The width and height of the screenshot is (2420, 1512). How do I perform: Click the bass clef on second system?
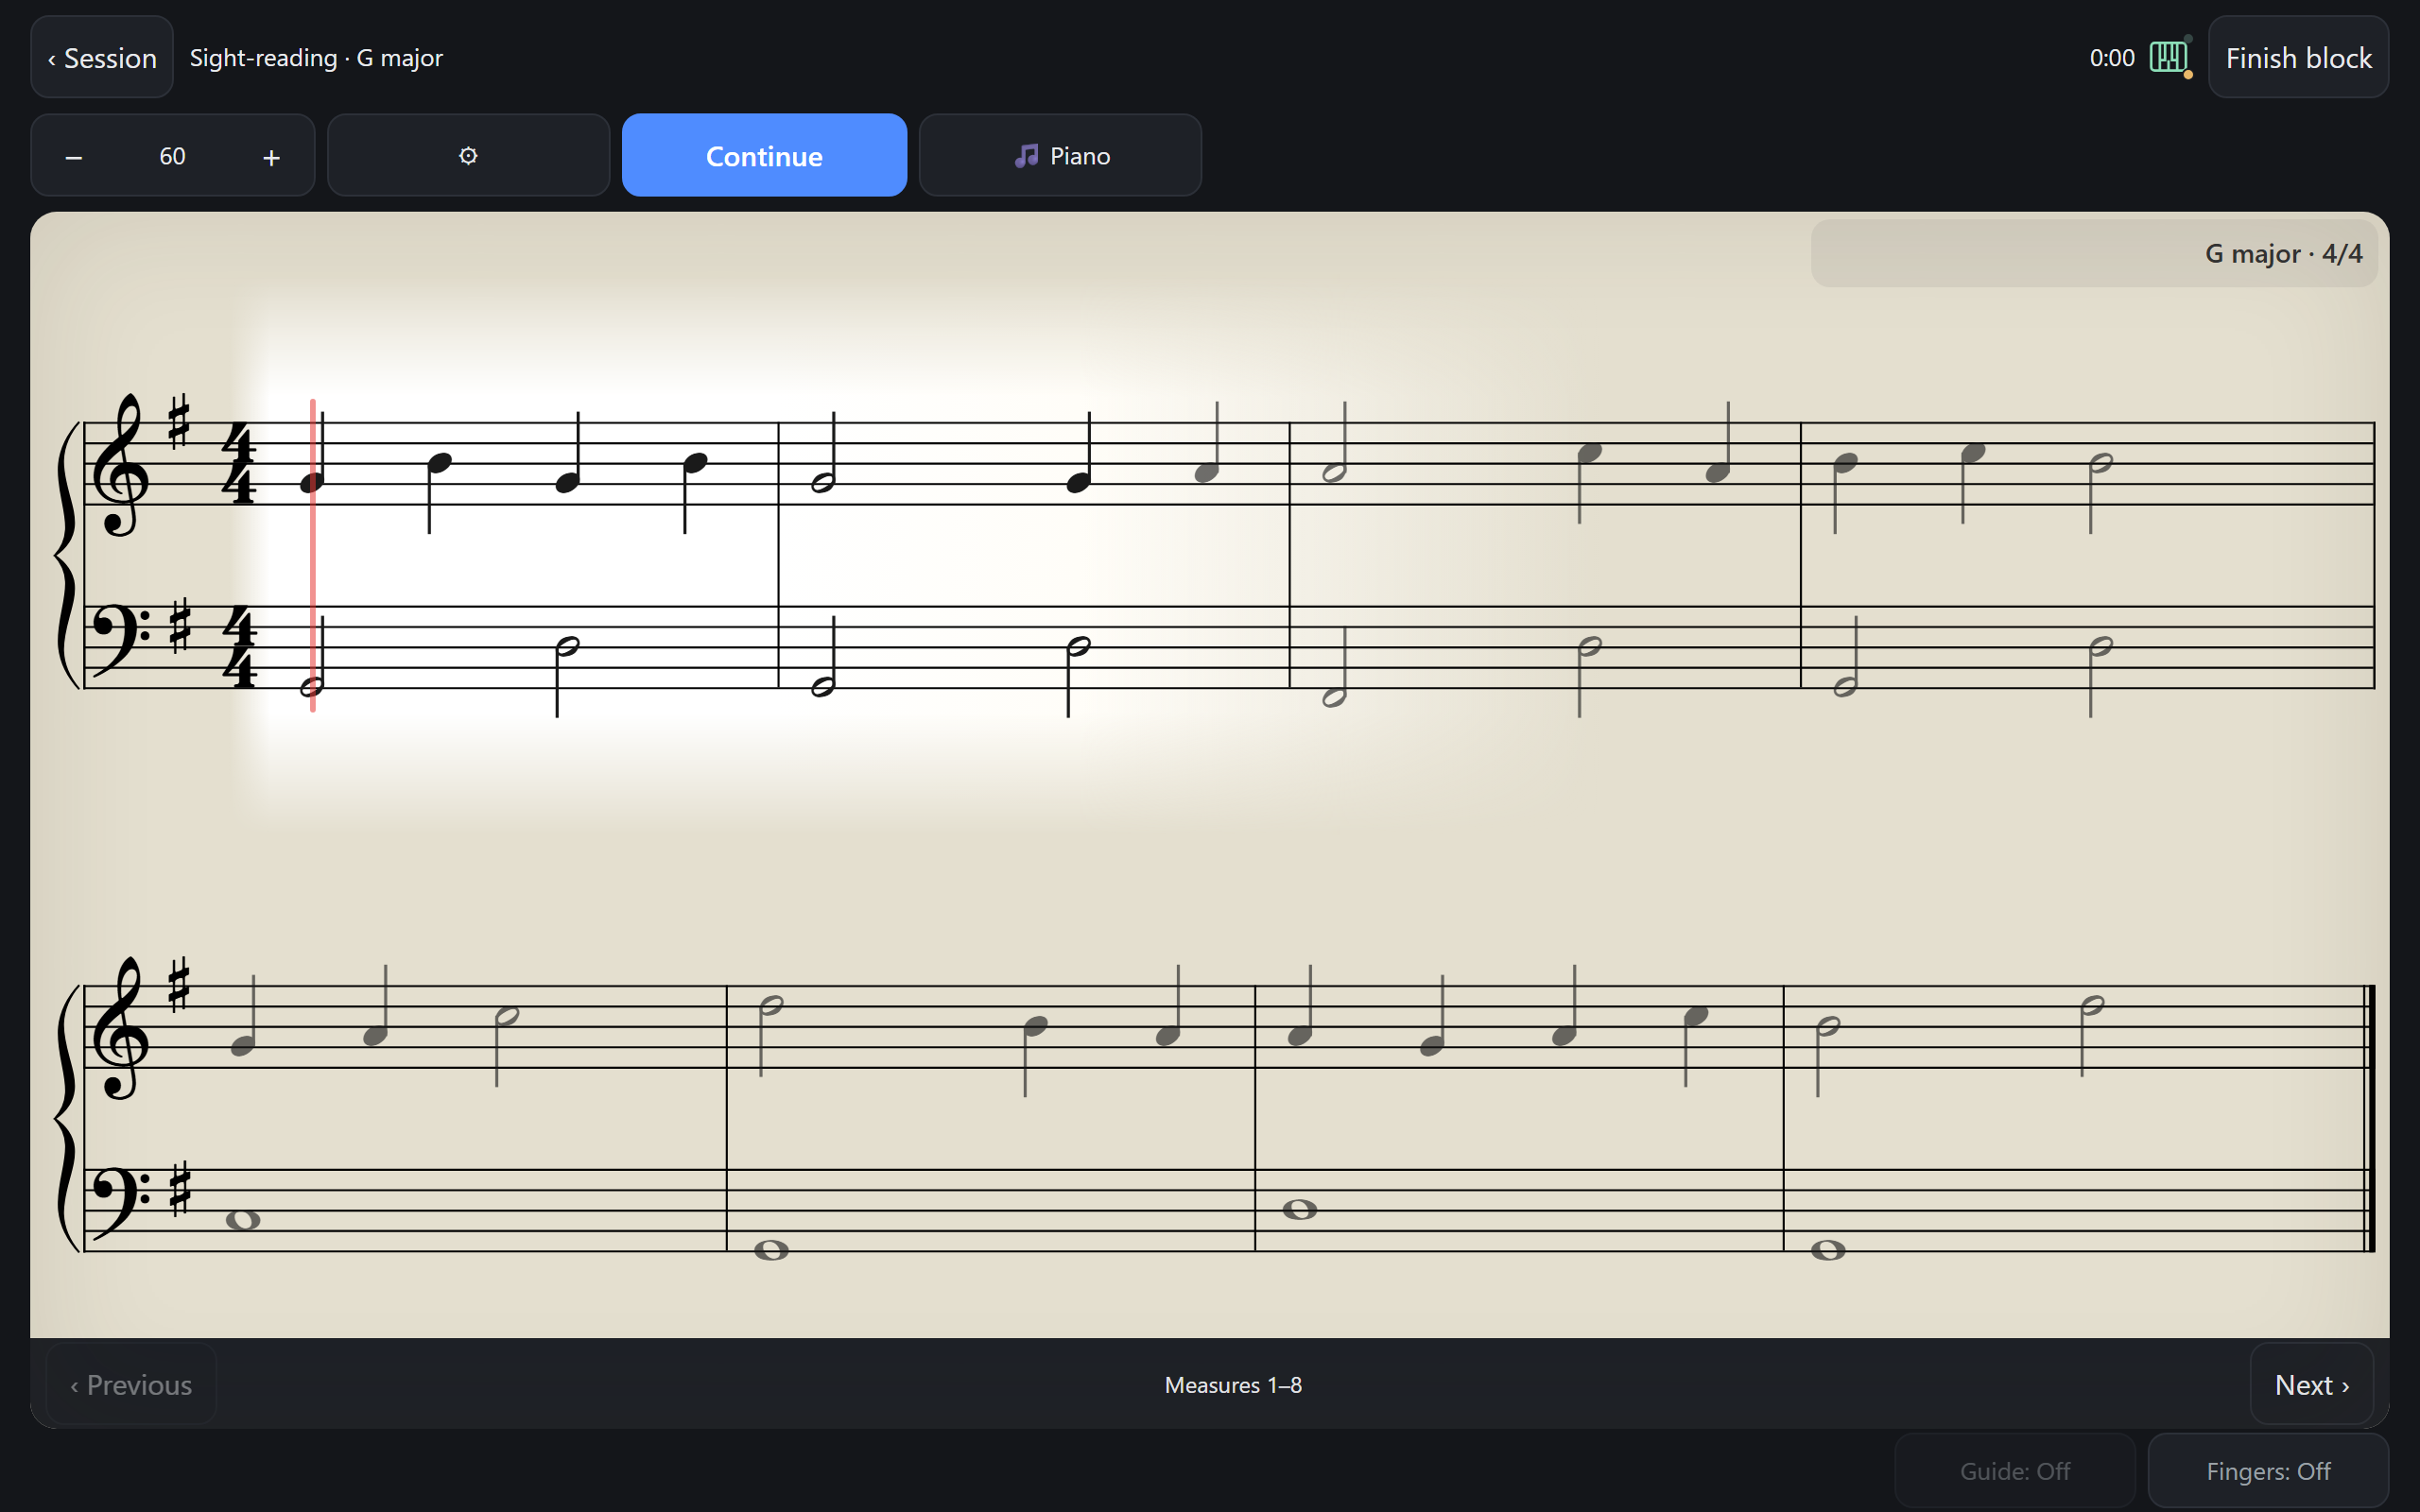pos(120,1203)
